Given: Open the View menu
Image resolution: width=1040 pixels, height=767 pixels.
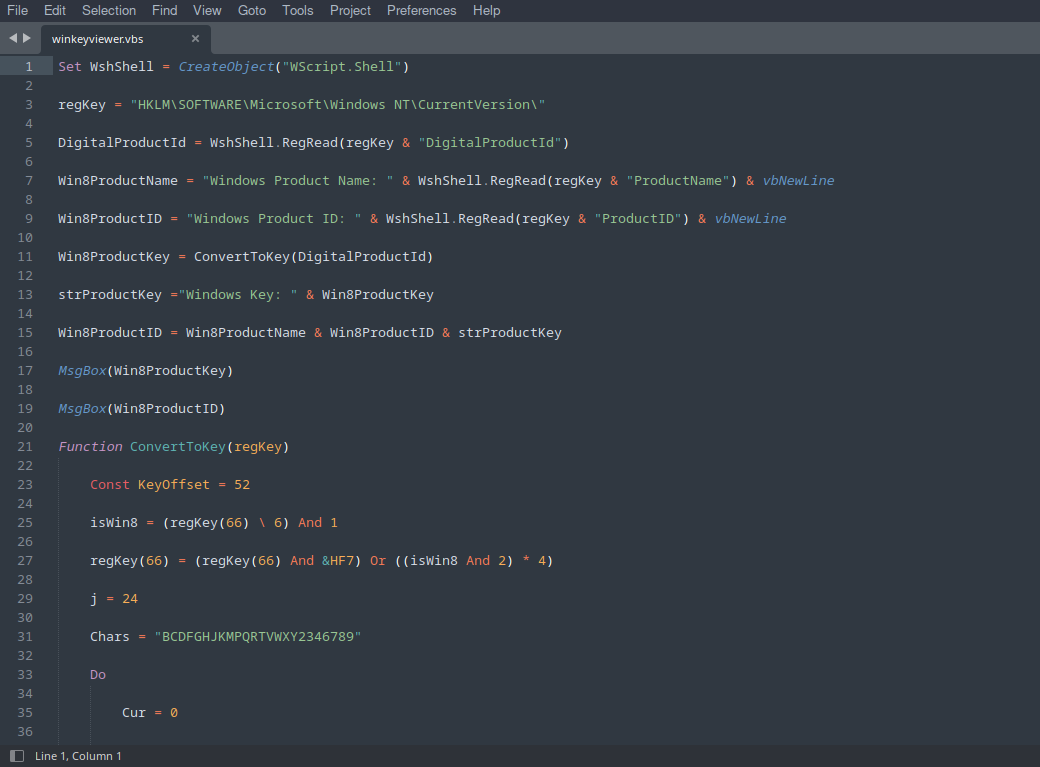Looking at the screenshot, I should click(207, 11).
